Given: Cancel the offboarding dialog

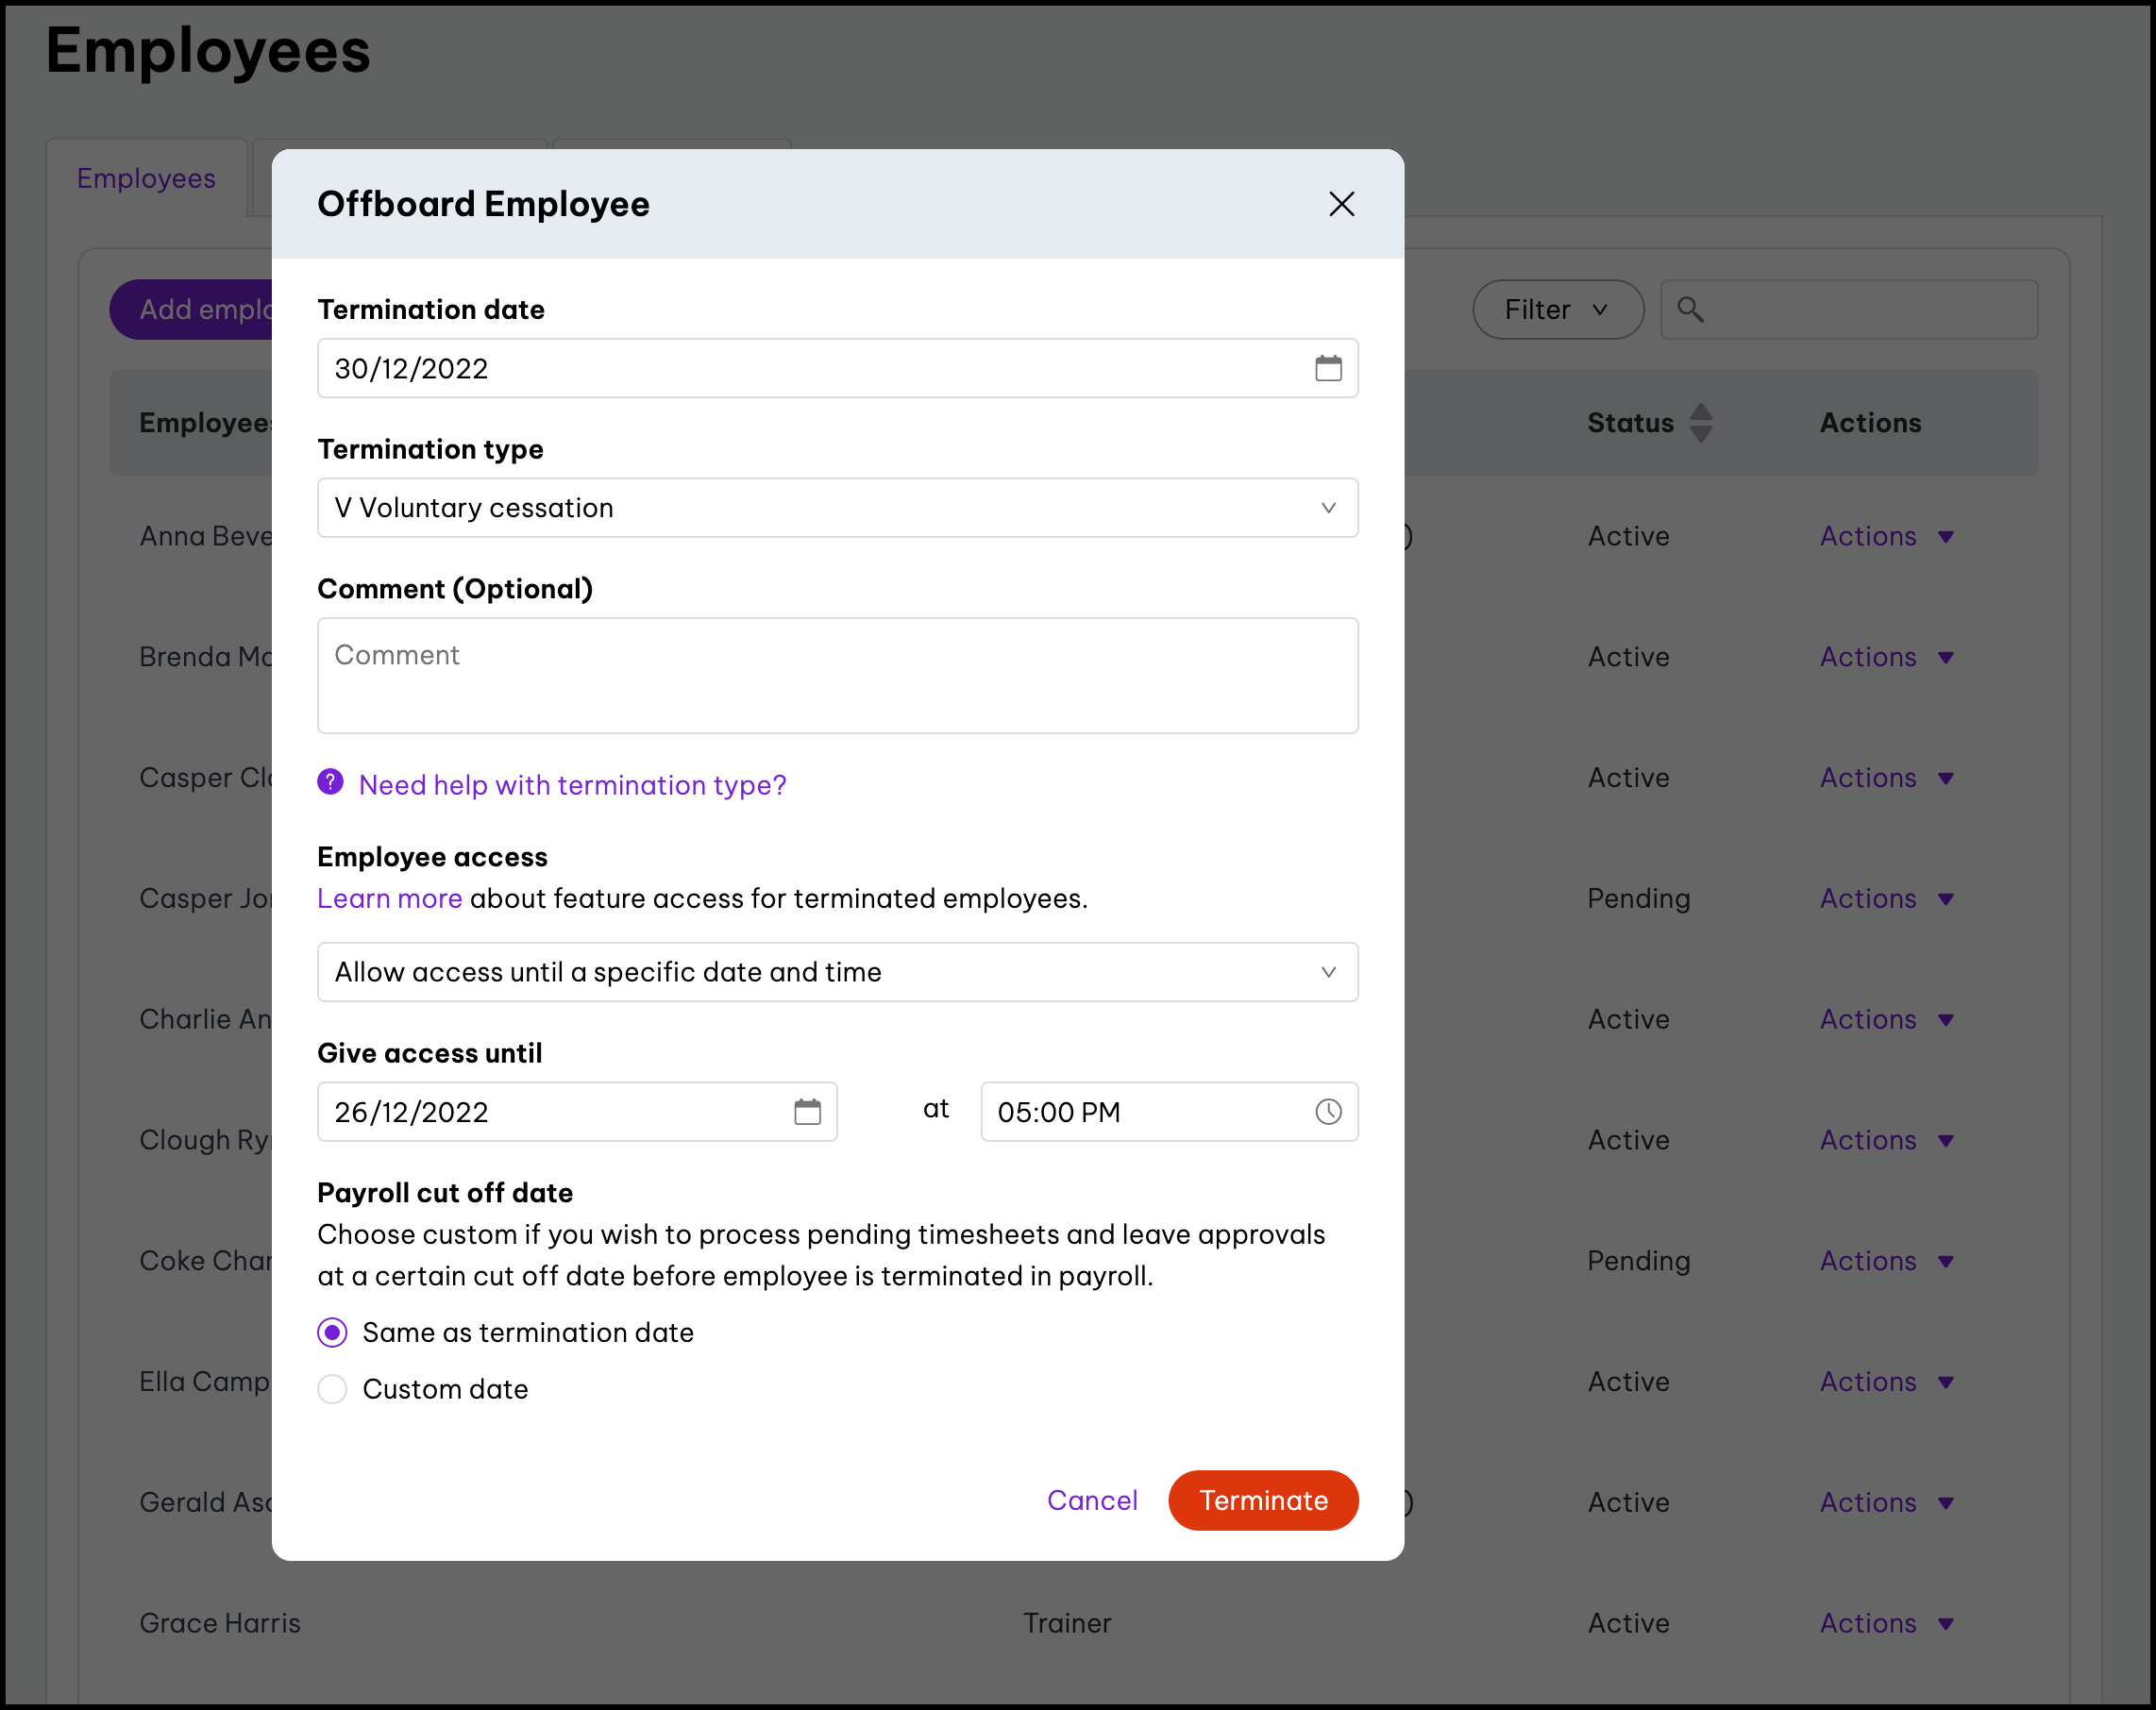Looking at the screenshot, I should pyautogui.click(x=1092, y=1500).
